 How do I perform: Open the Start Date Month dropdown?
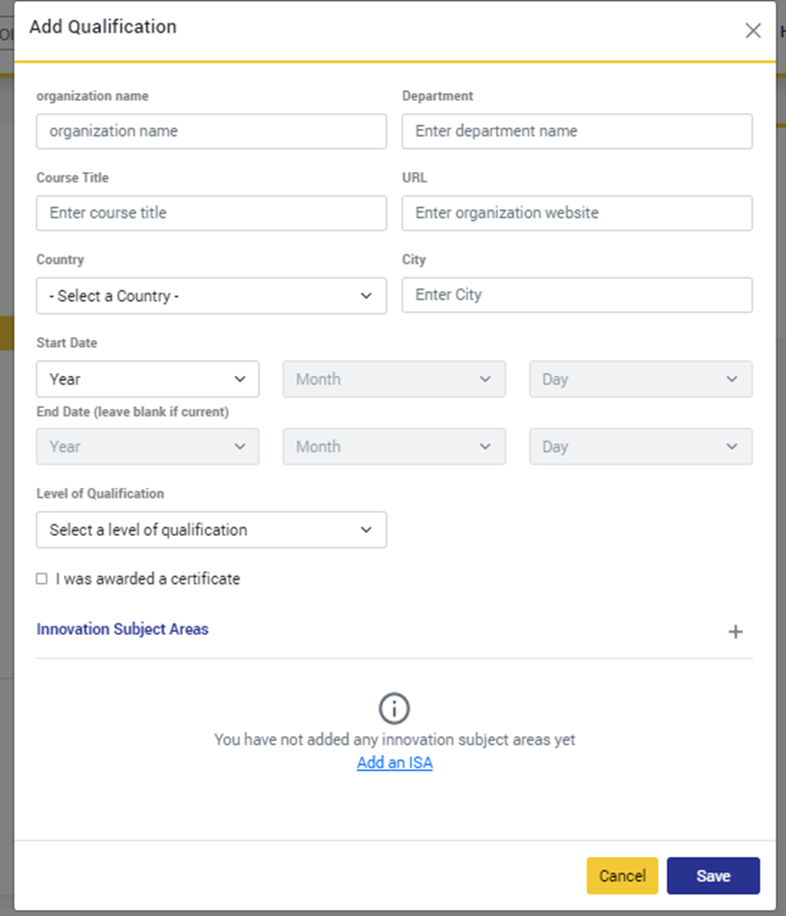coord(394,379)
